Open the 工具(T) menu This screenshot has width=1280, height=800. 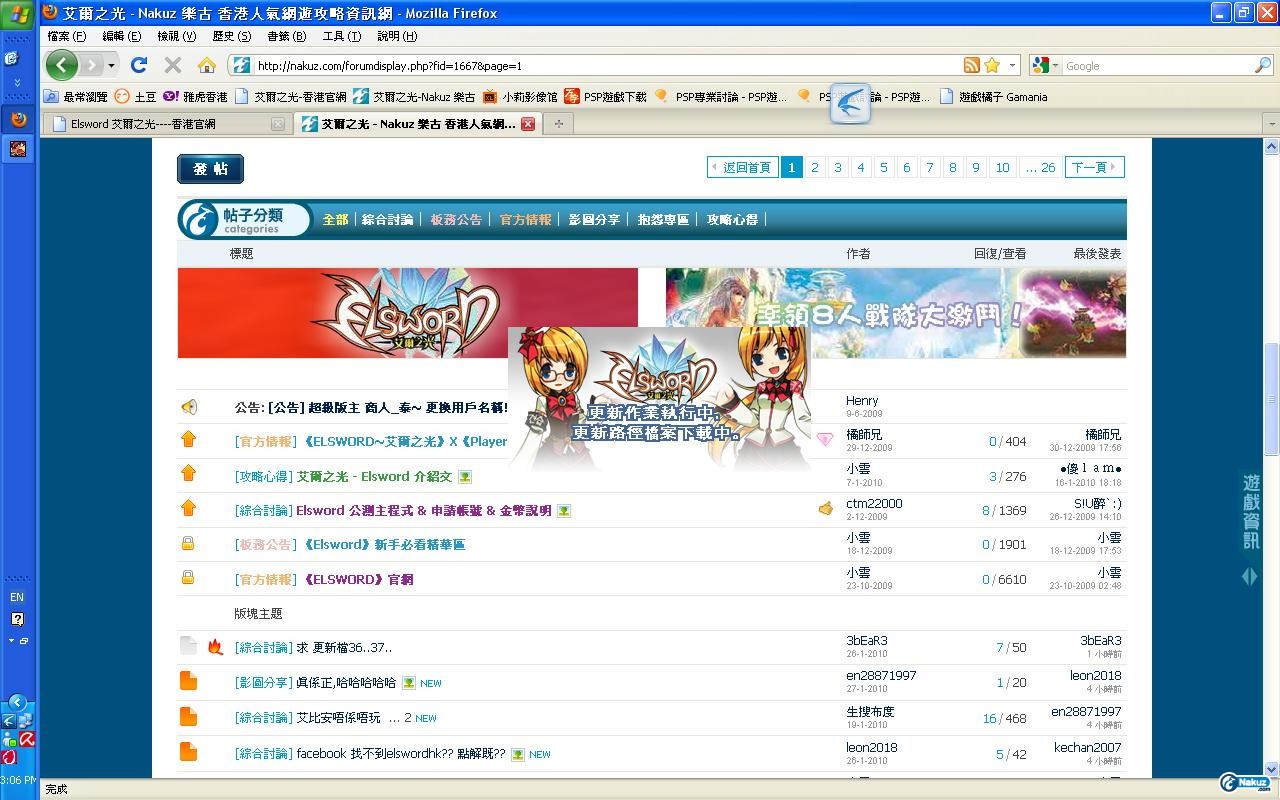click(x=341, y=36)
